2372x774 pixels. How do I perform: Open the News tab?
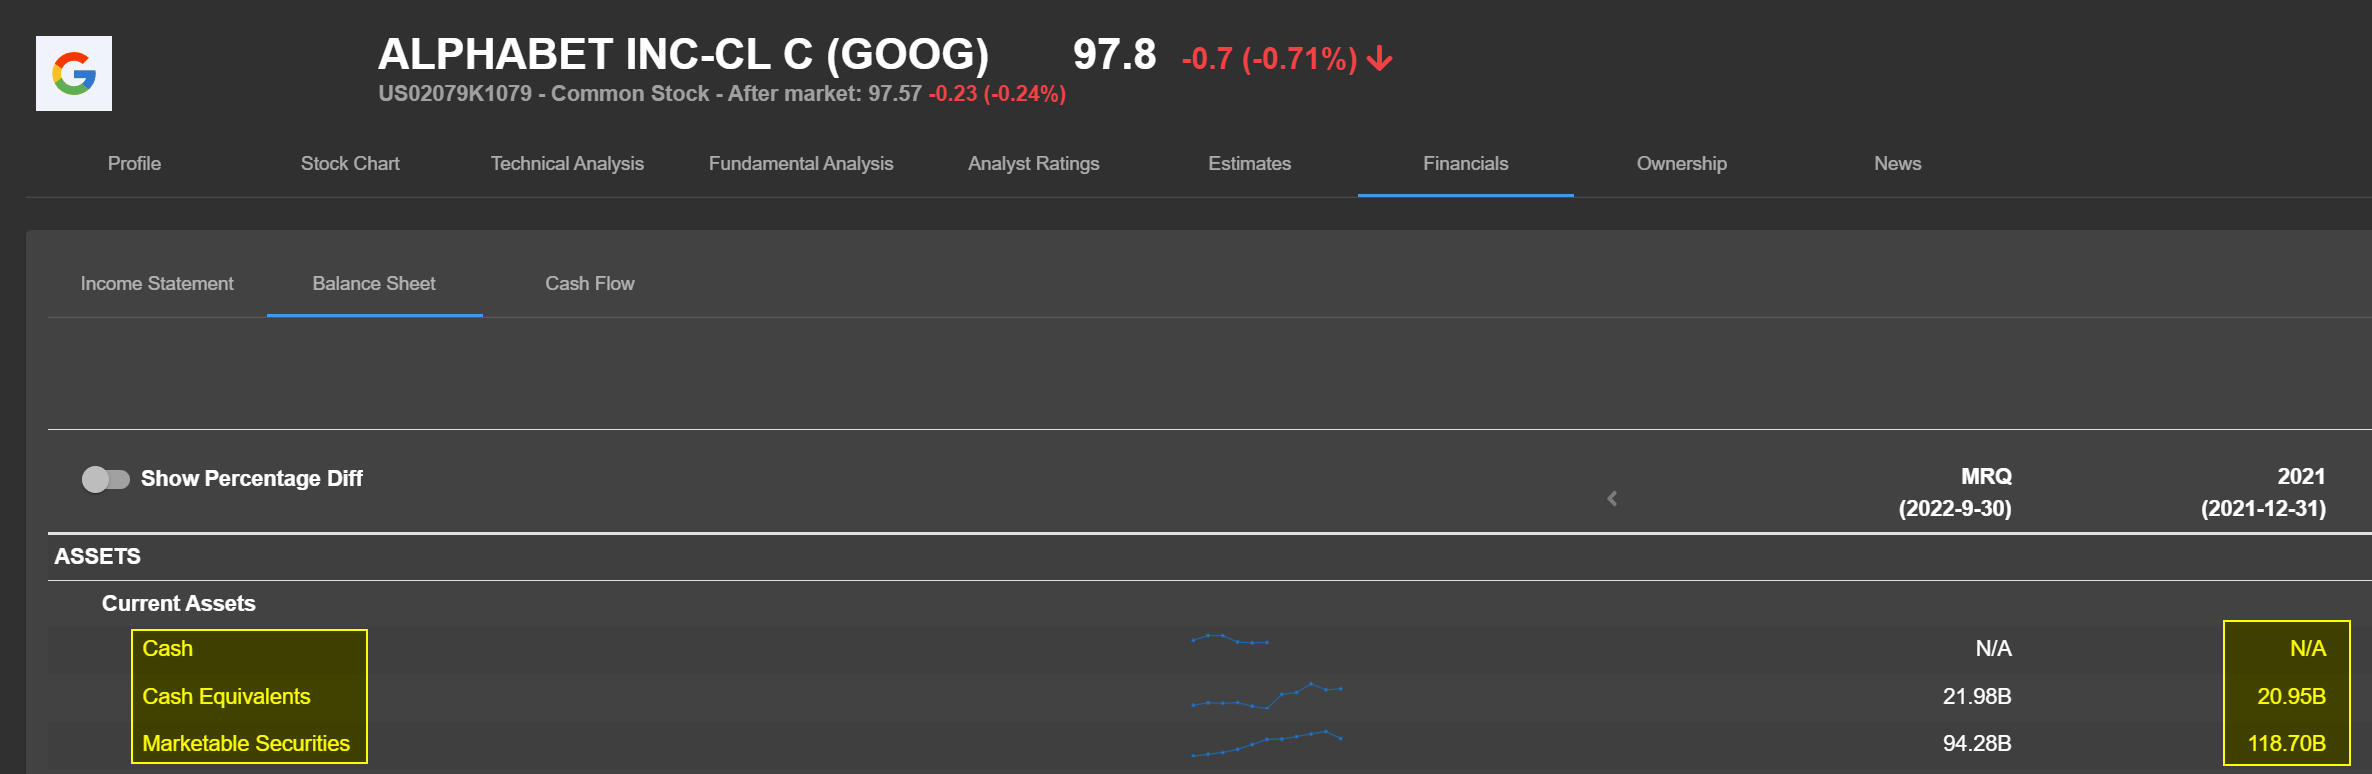click(x=1898, y=163)
